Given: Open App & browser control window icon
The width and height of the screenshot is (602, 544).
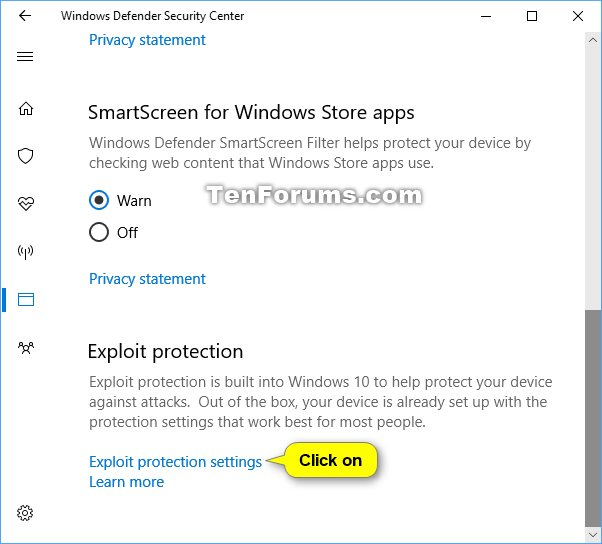Looking at the screenshot, I should pos(26,299).
